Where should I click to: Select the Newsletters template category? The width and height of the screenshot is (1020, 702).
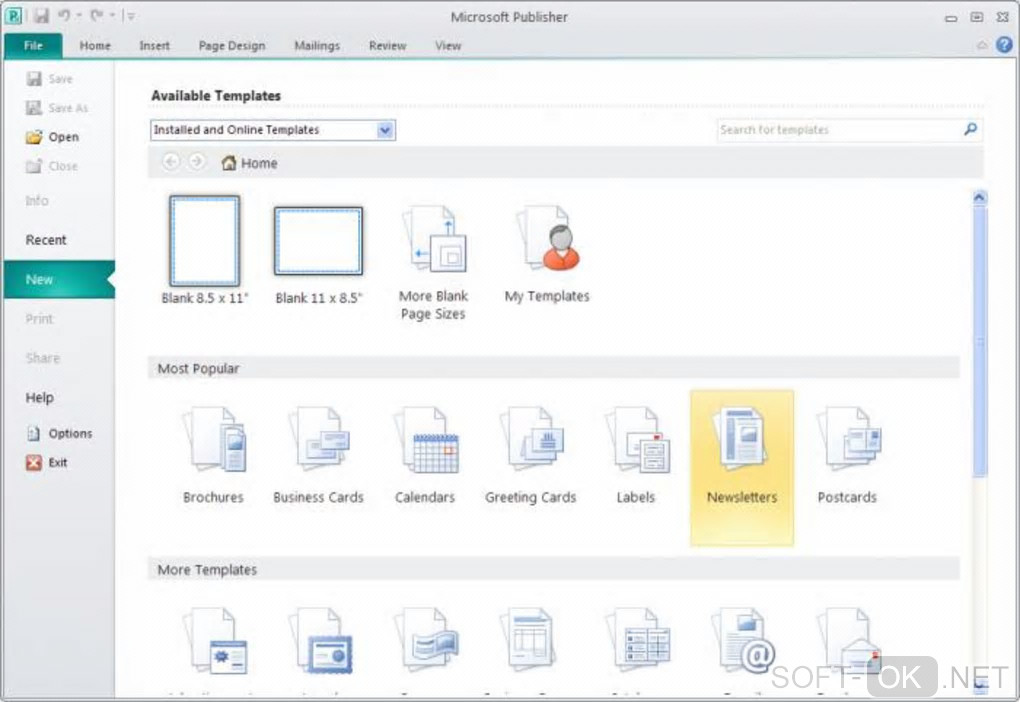742,467
